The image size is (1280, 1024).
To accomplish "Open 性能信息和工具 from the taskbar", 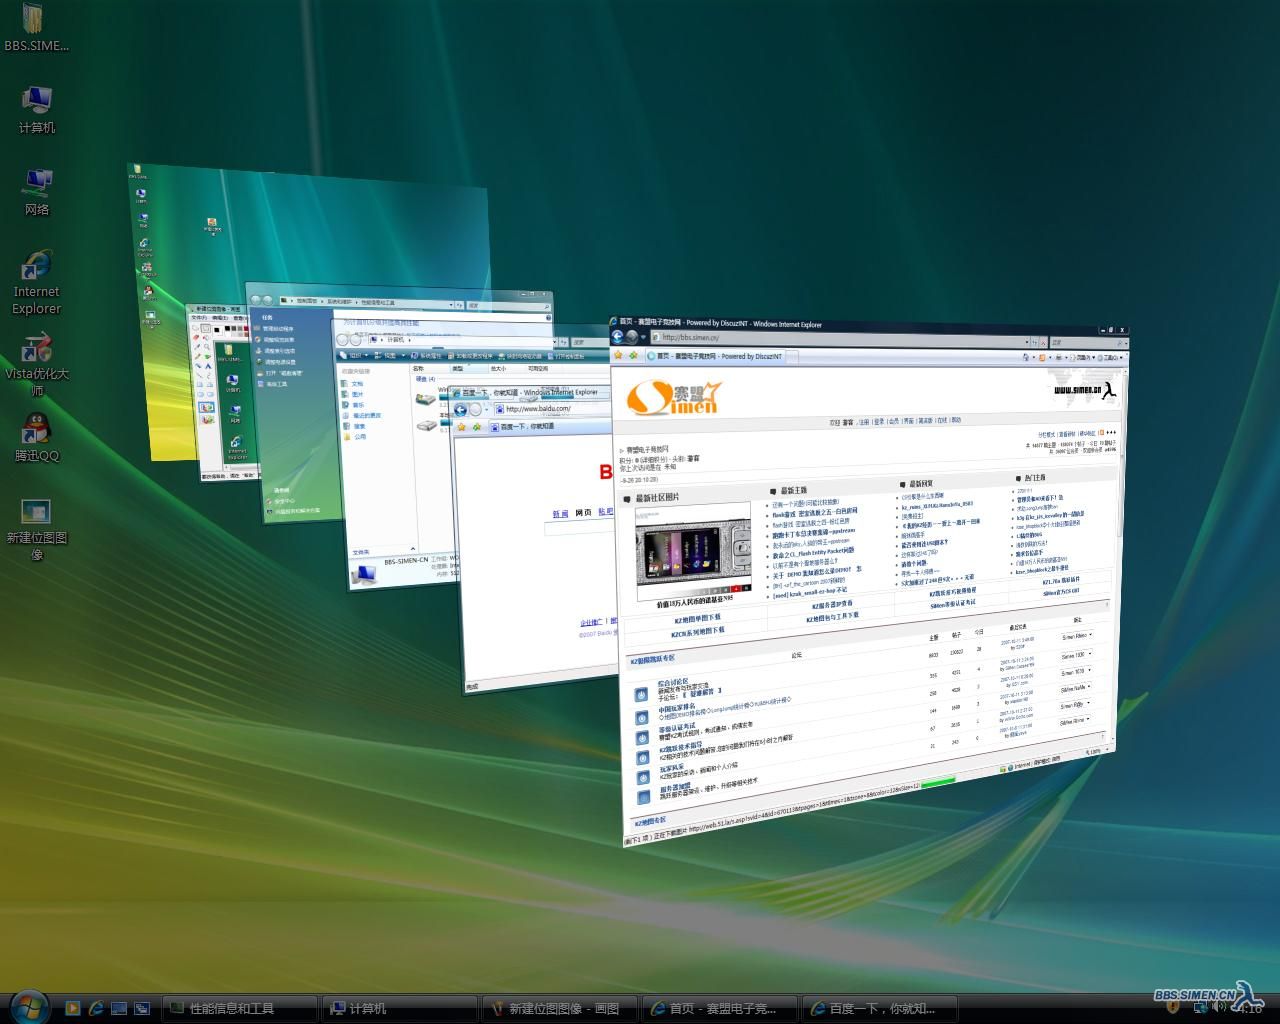I will [x=239, y=1009].
